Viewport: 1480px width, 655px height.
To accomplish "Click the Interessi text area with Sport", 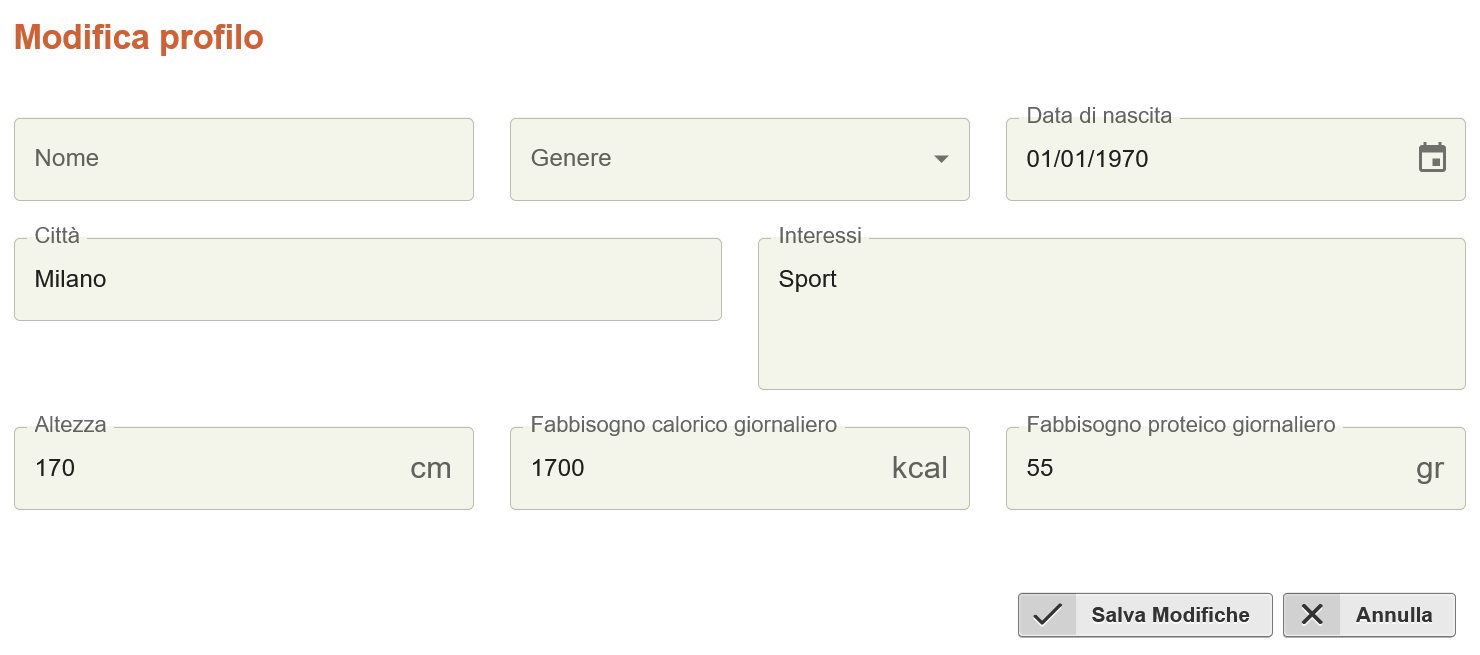I will tap(1110, 310).
